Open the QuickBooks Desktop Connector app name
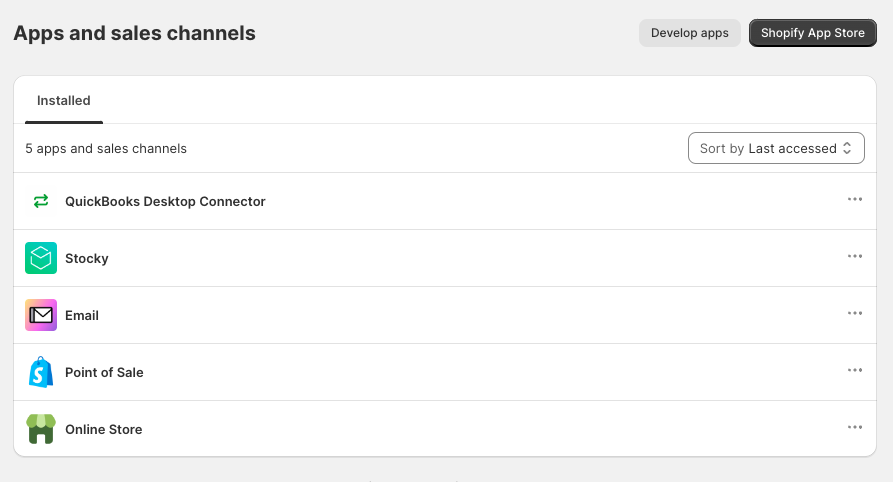Viewport: 893px width, 482px height. (x=165, y=201)
